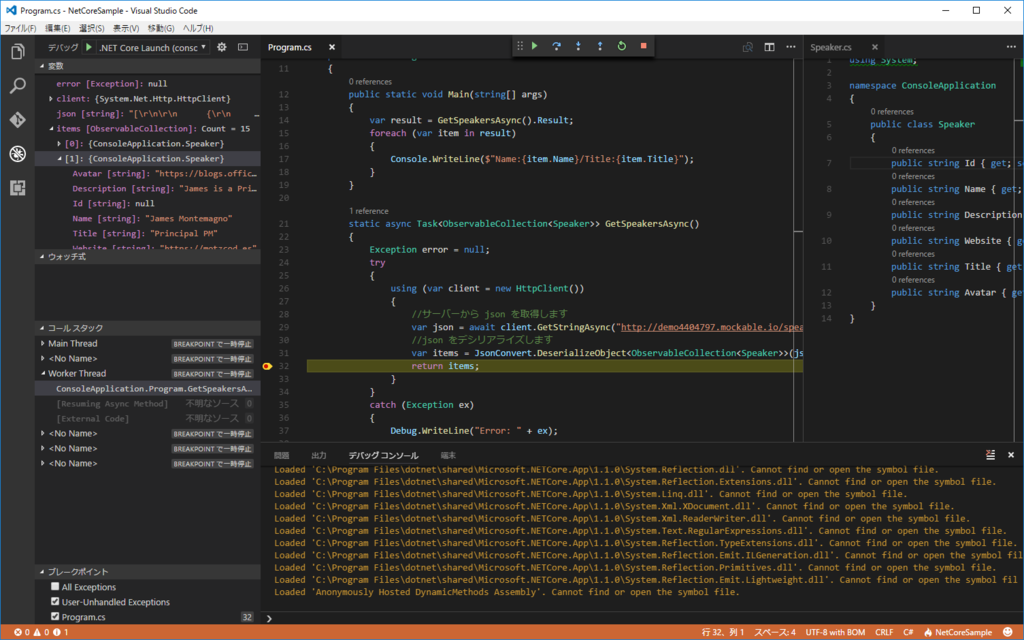Viewport: 1024px width, 640px height.
Task: Change C# language mode in status bar
Action: [x=908, y=632]
